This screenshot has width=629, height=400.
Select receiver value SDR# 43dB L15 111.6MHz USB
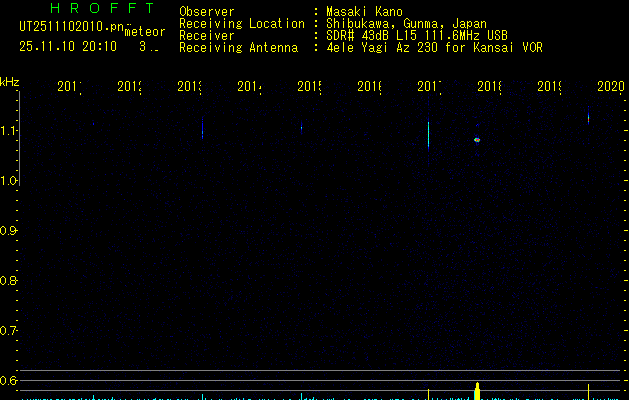pyautogui.click(x=417, y=36)
